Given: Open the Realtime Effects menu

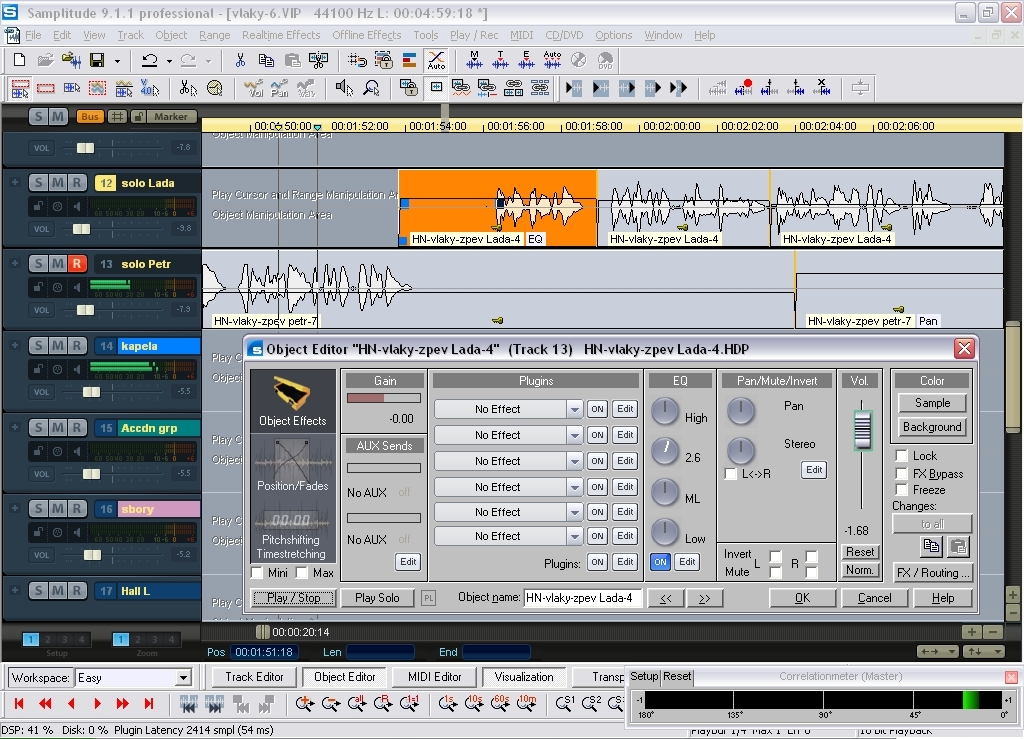Looking at the screenshot, I should tap(281, 35).
